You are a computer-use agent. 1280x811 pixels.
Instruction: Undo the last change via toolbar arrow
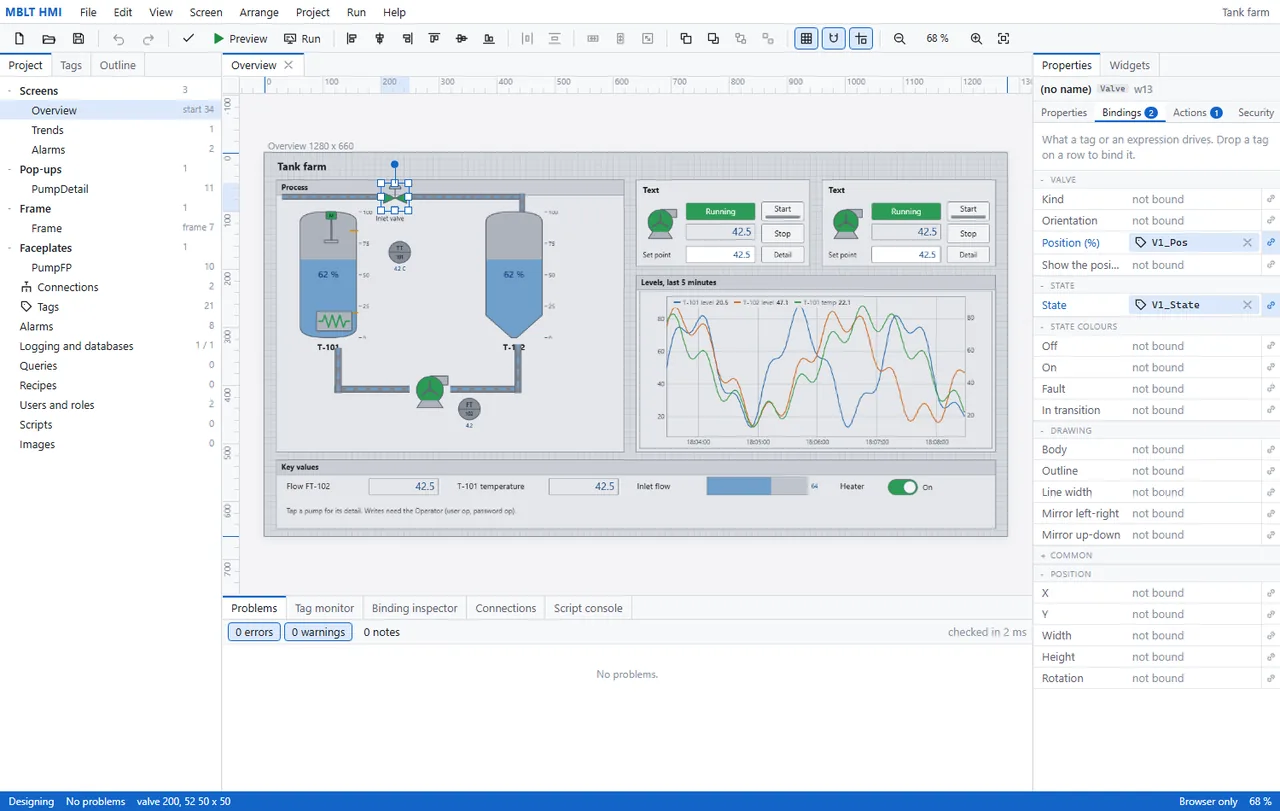tap(119, 39)
